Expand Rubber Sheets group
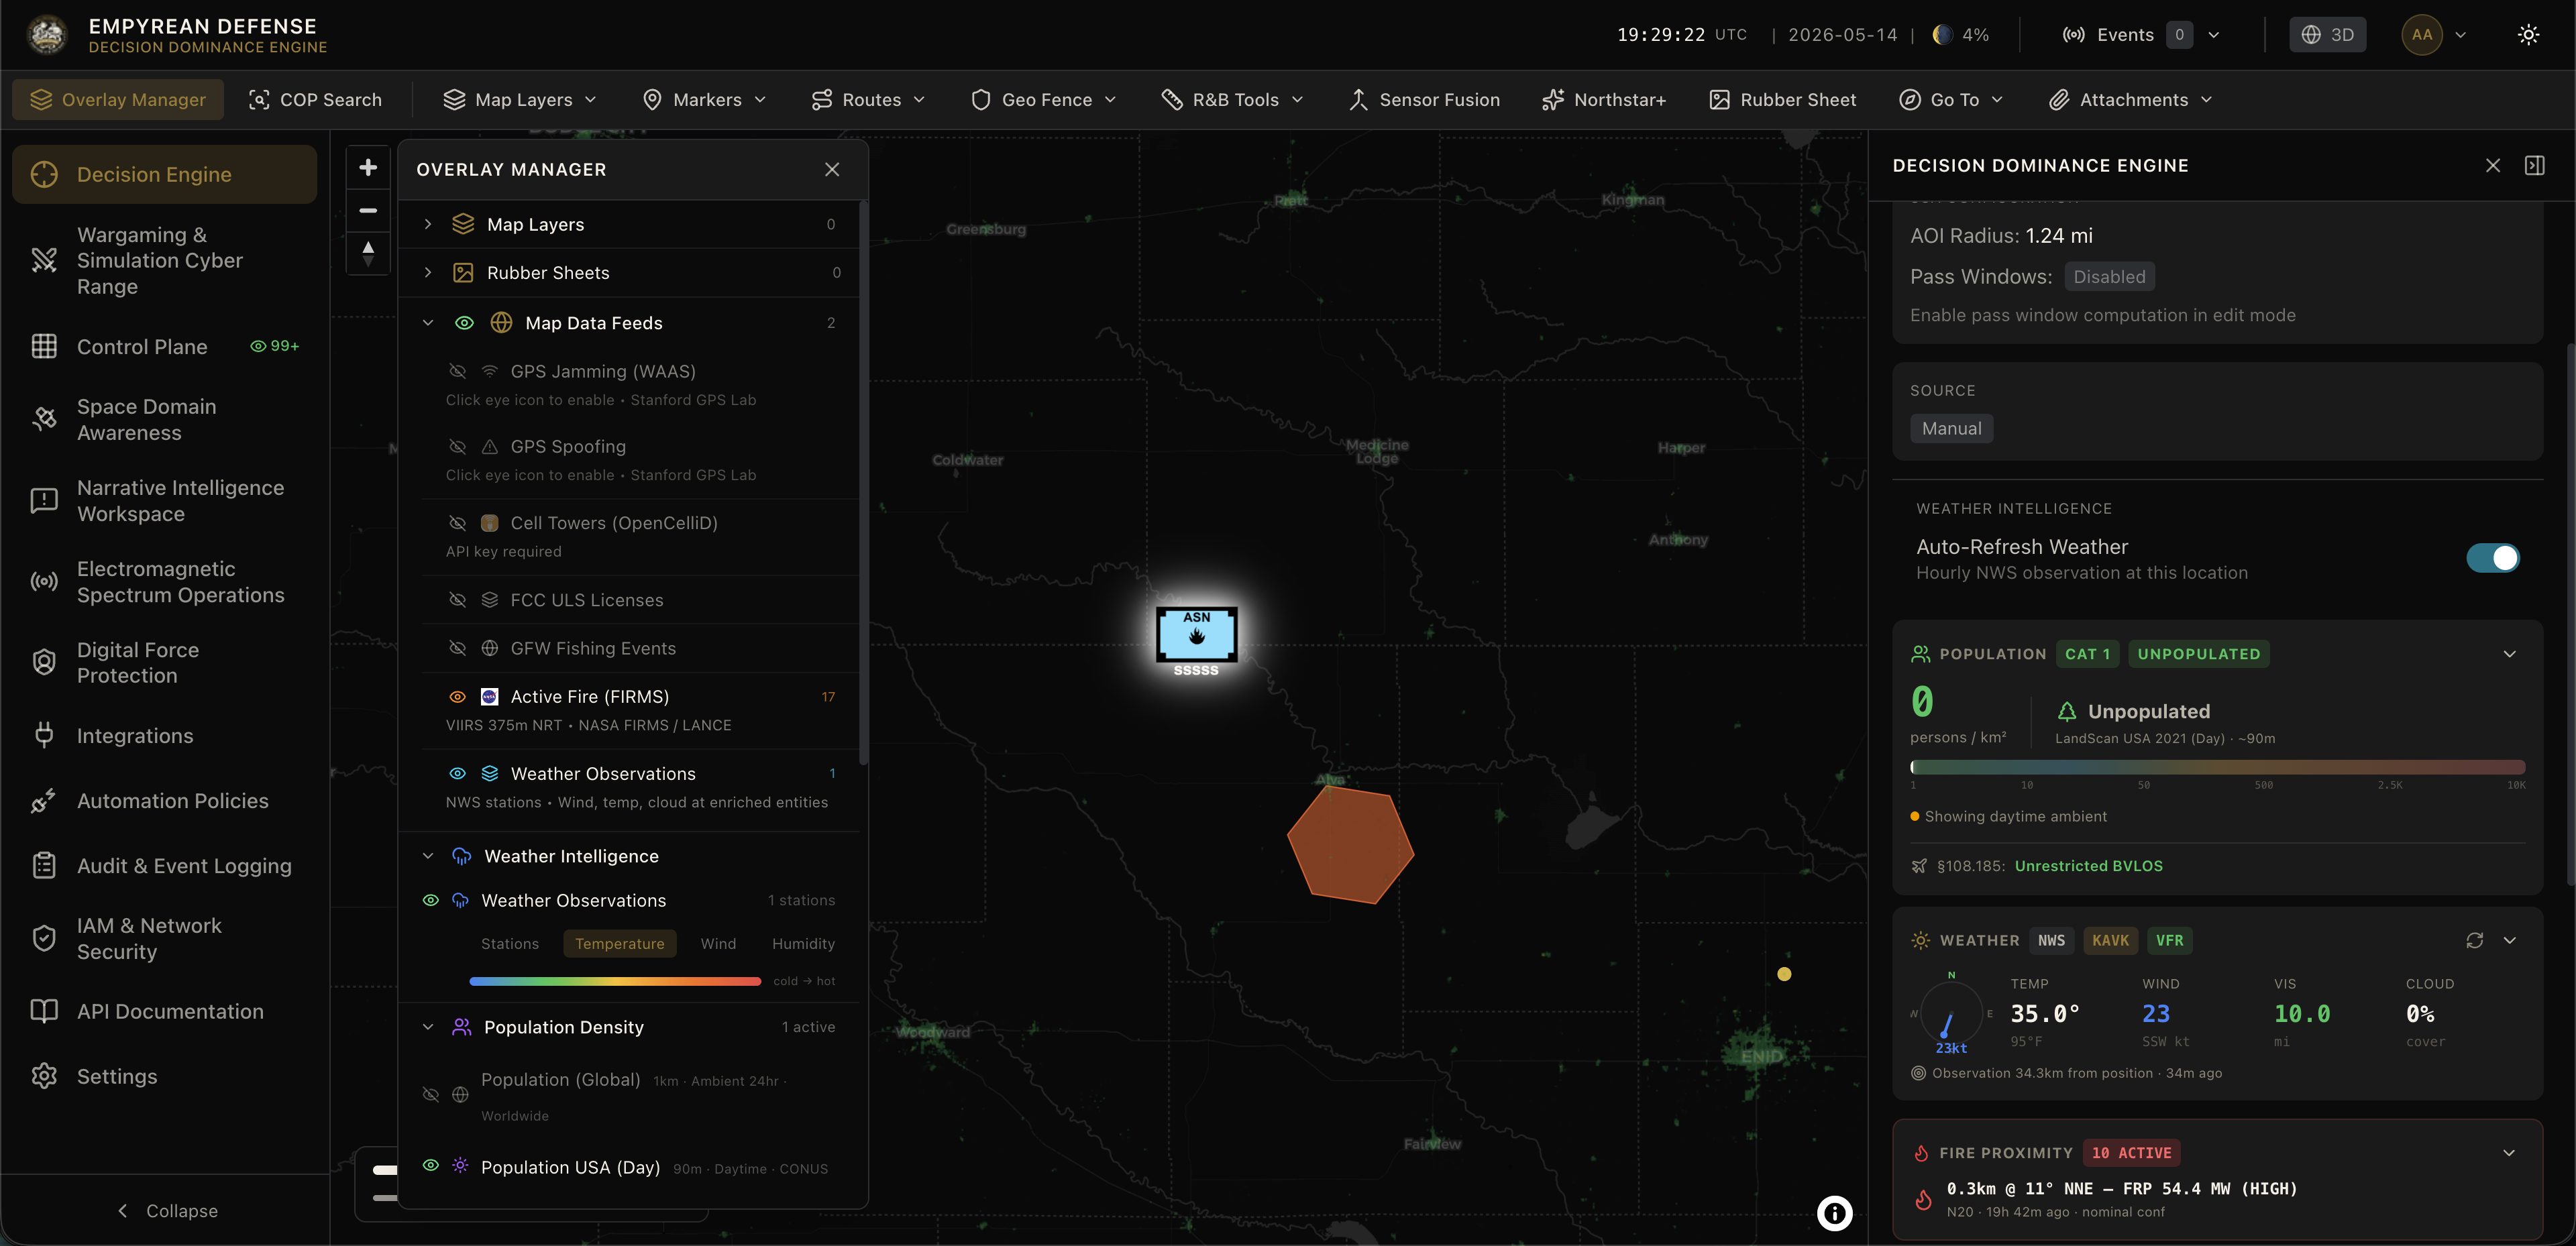This screenshot has width=2576, height=1246. [x=428, y=272]
